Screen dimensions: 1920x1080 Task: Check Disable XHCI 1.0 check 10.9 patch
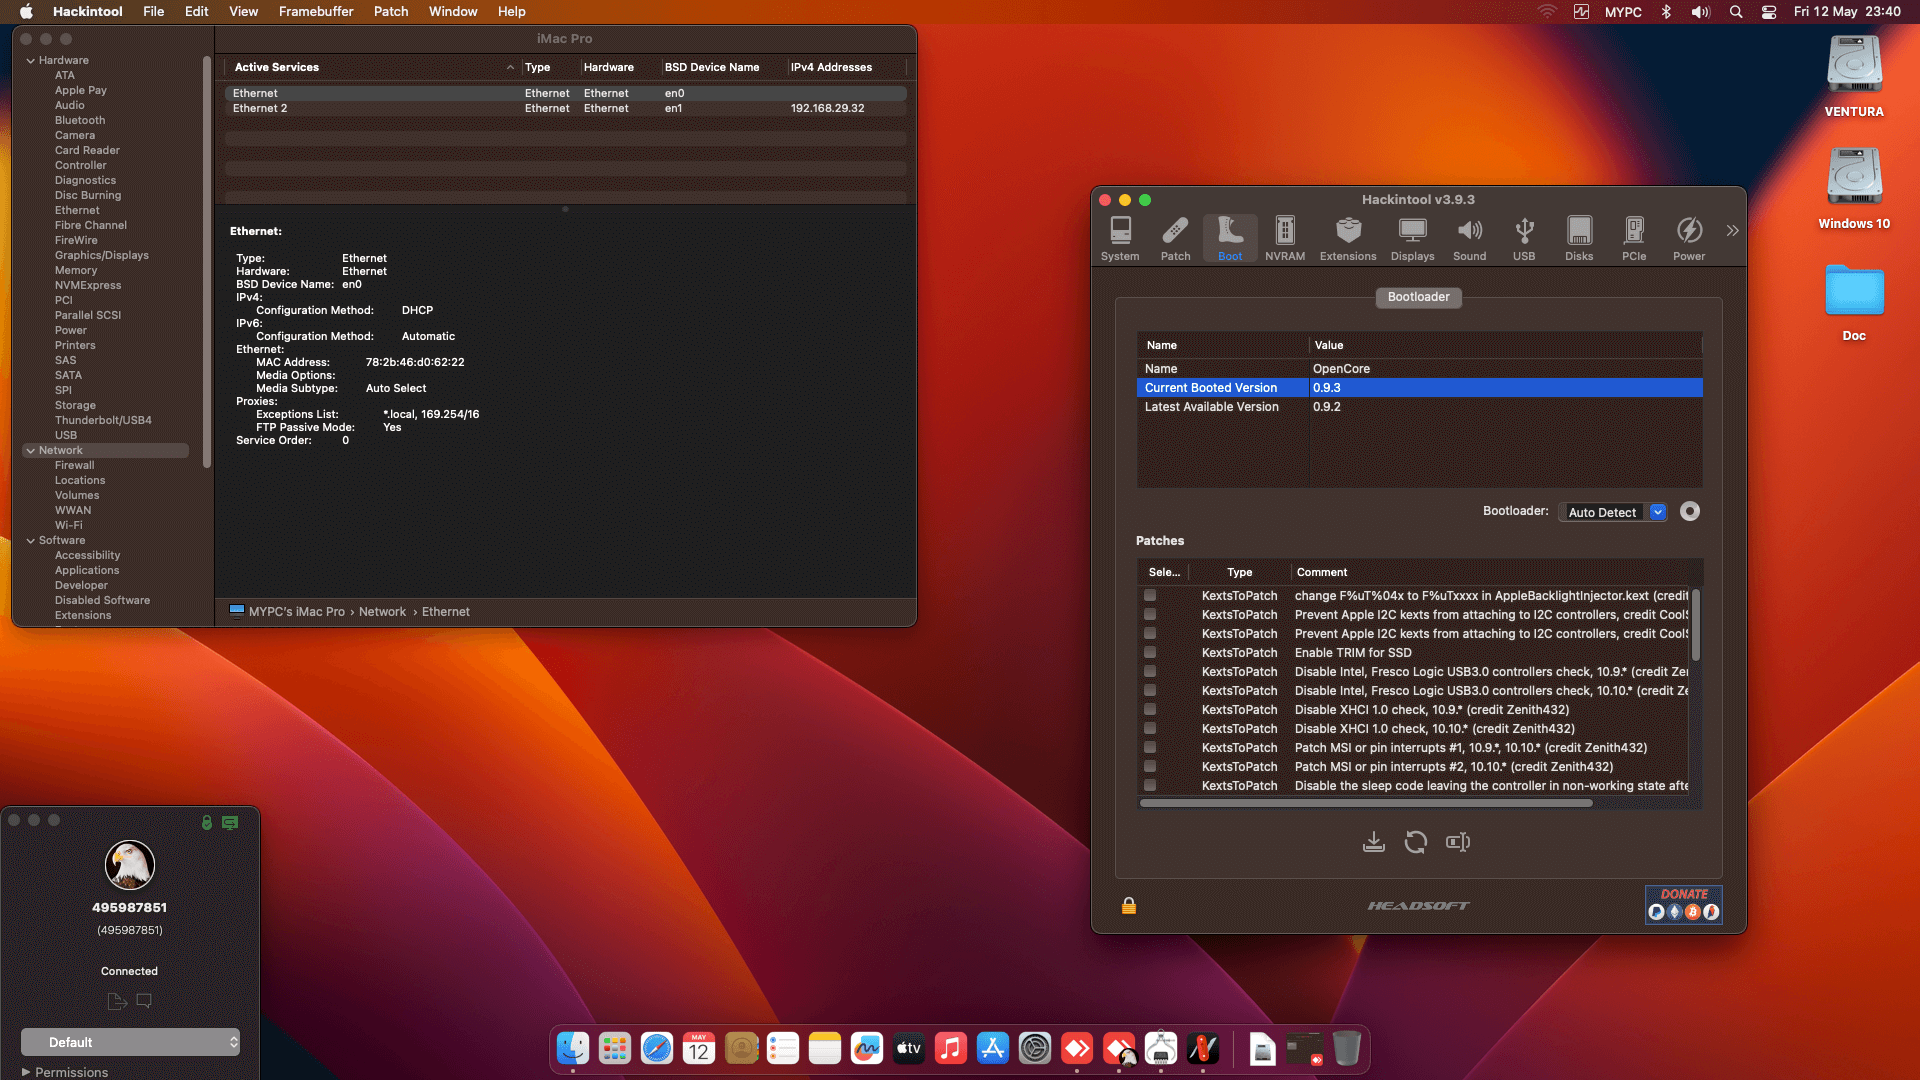pos(1150,710)
